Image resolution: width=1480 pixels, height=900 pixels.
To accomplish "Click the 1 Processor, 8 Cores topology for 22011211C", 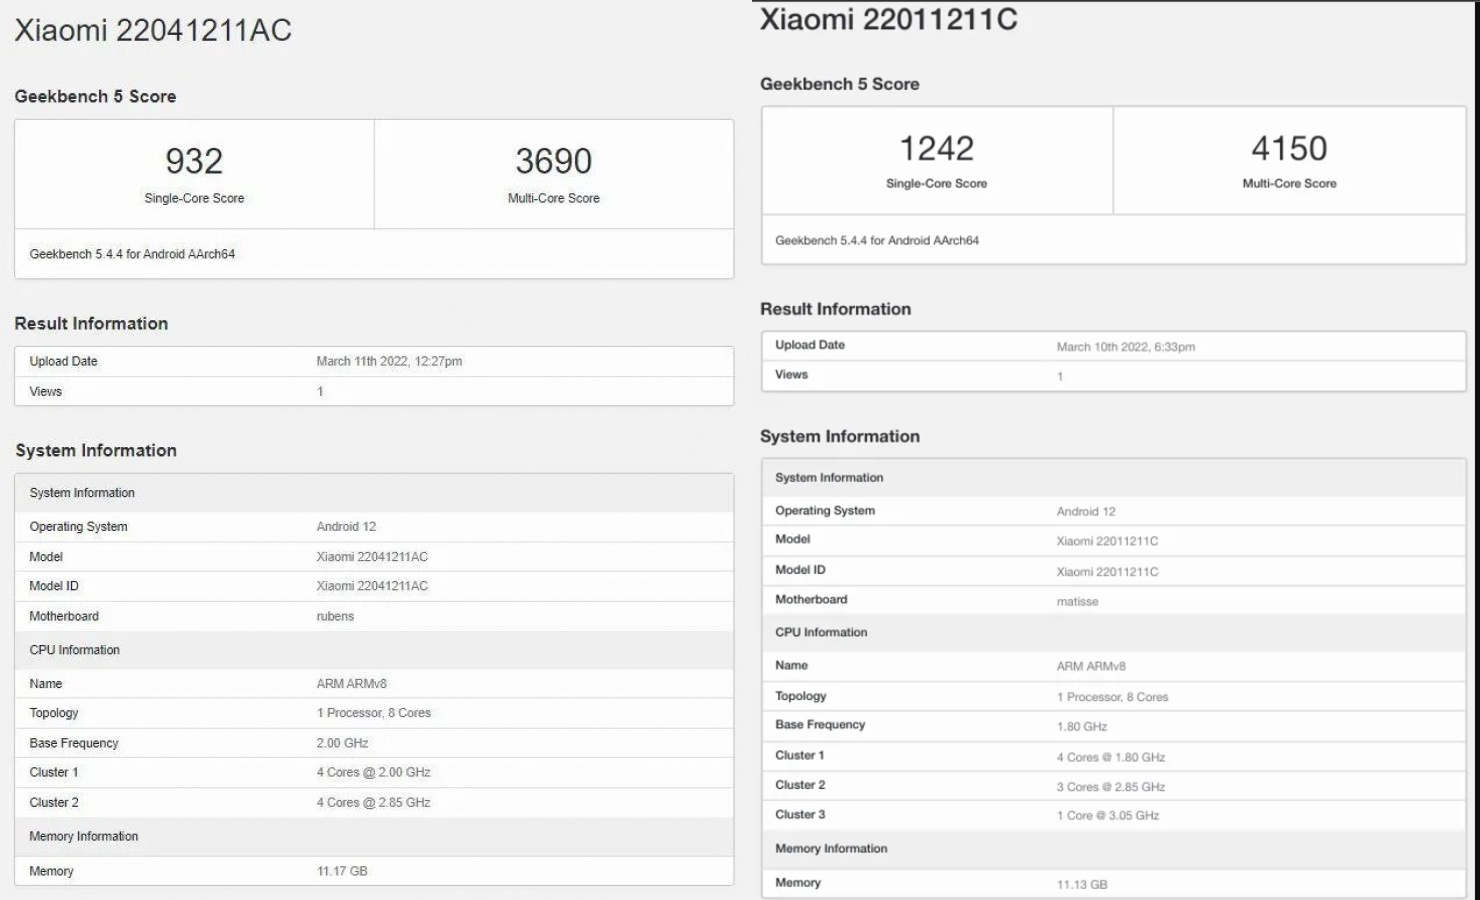I will coord(1112,697).
